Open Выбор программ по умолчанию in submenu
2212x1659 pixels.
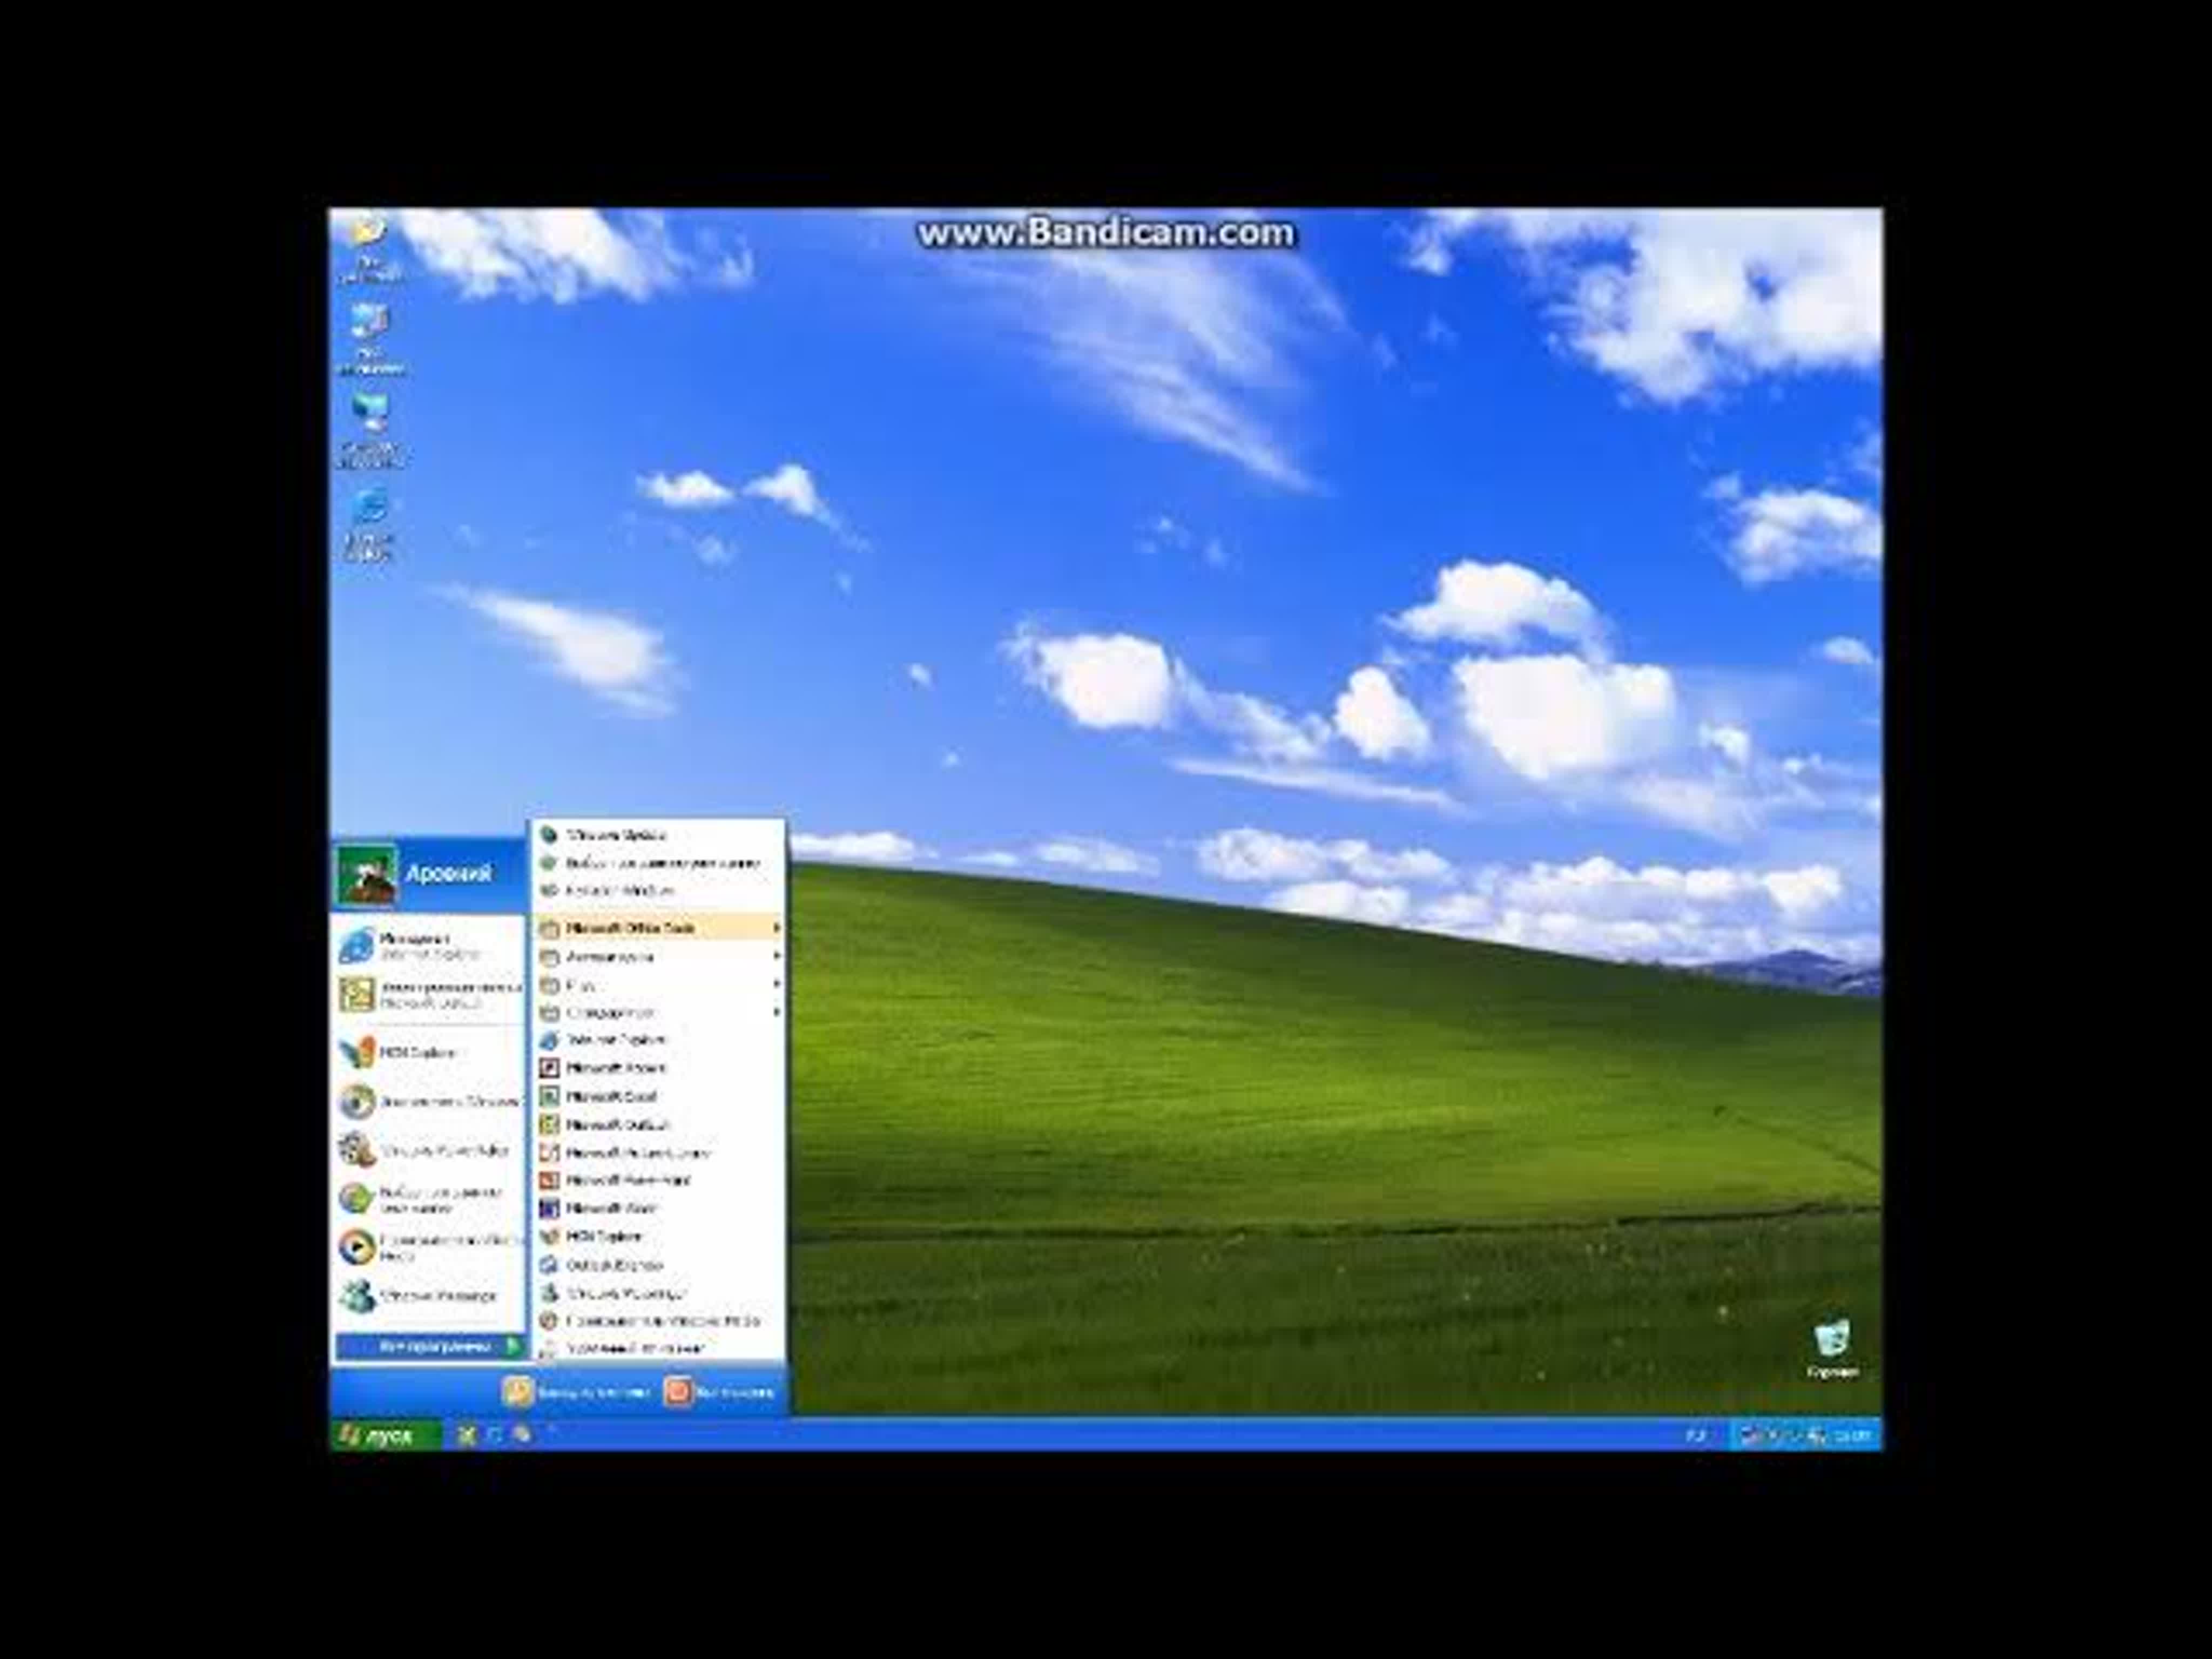point(658,863)
